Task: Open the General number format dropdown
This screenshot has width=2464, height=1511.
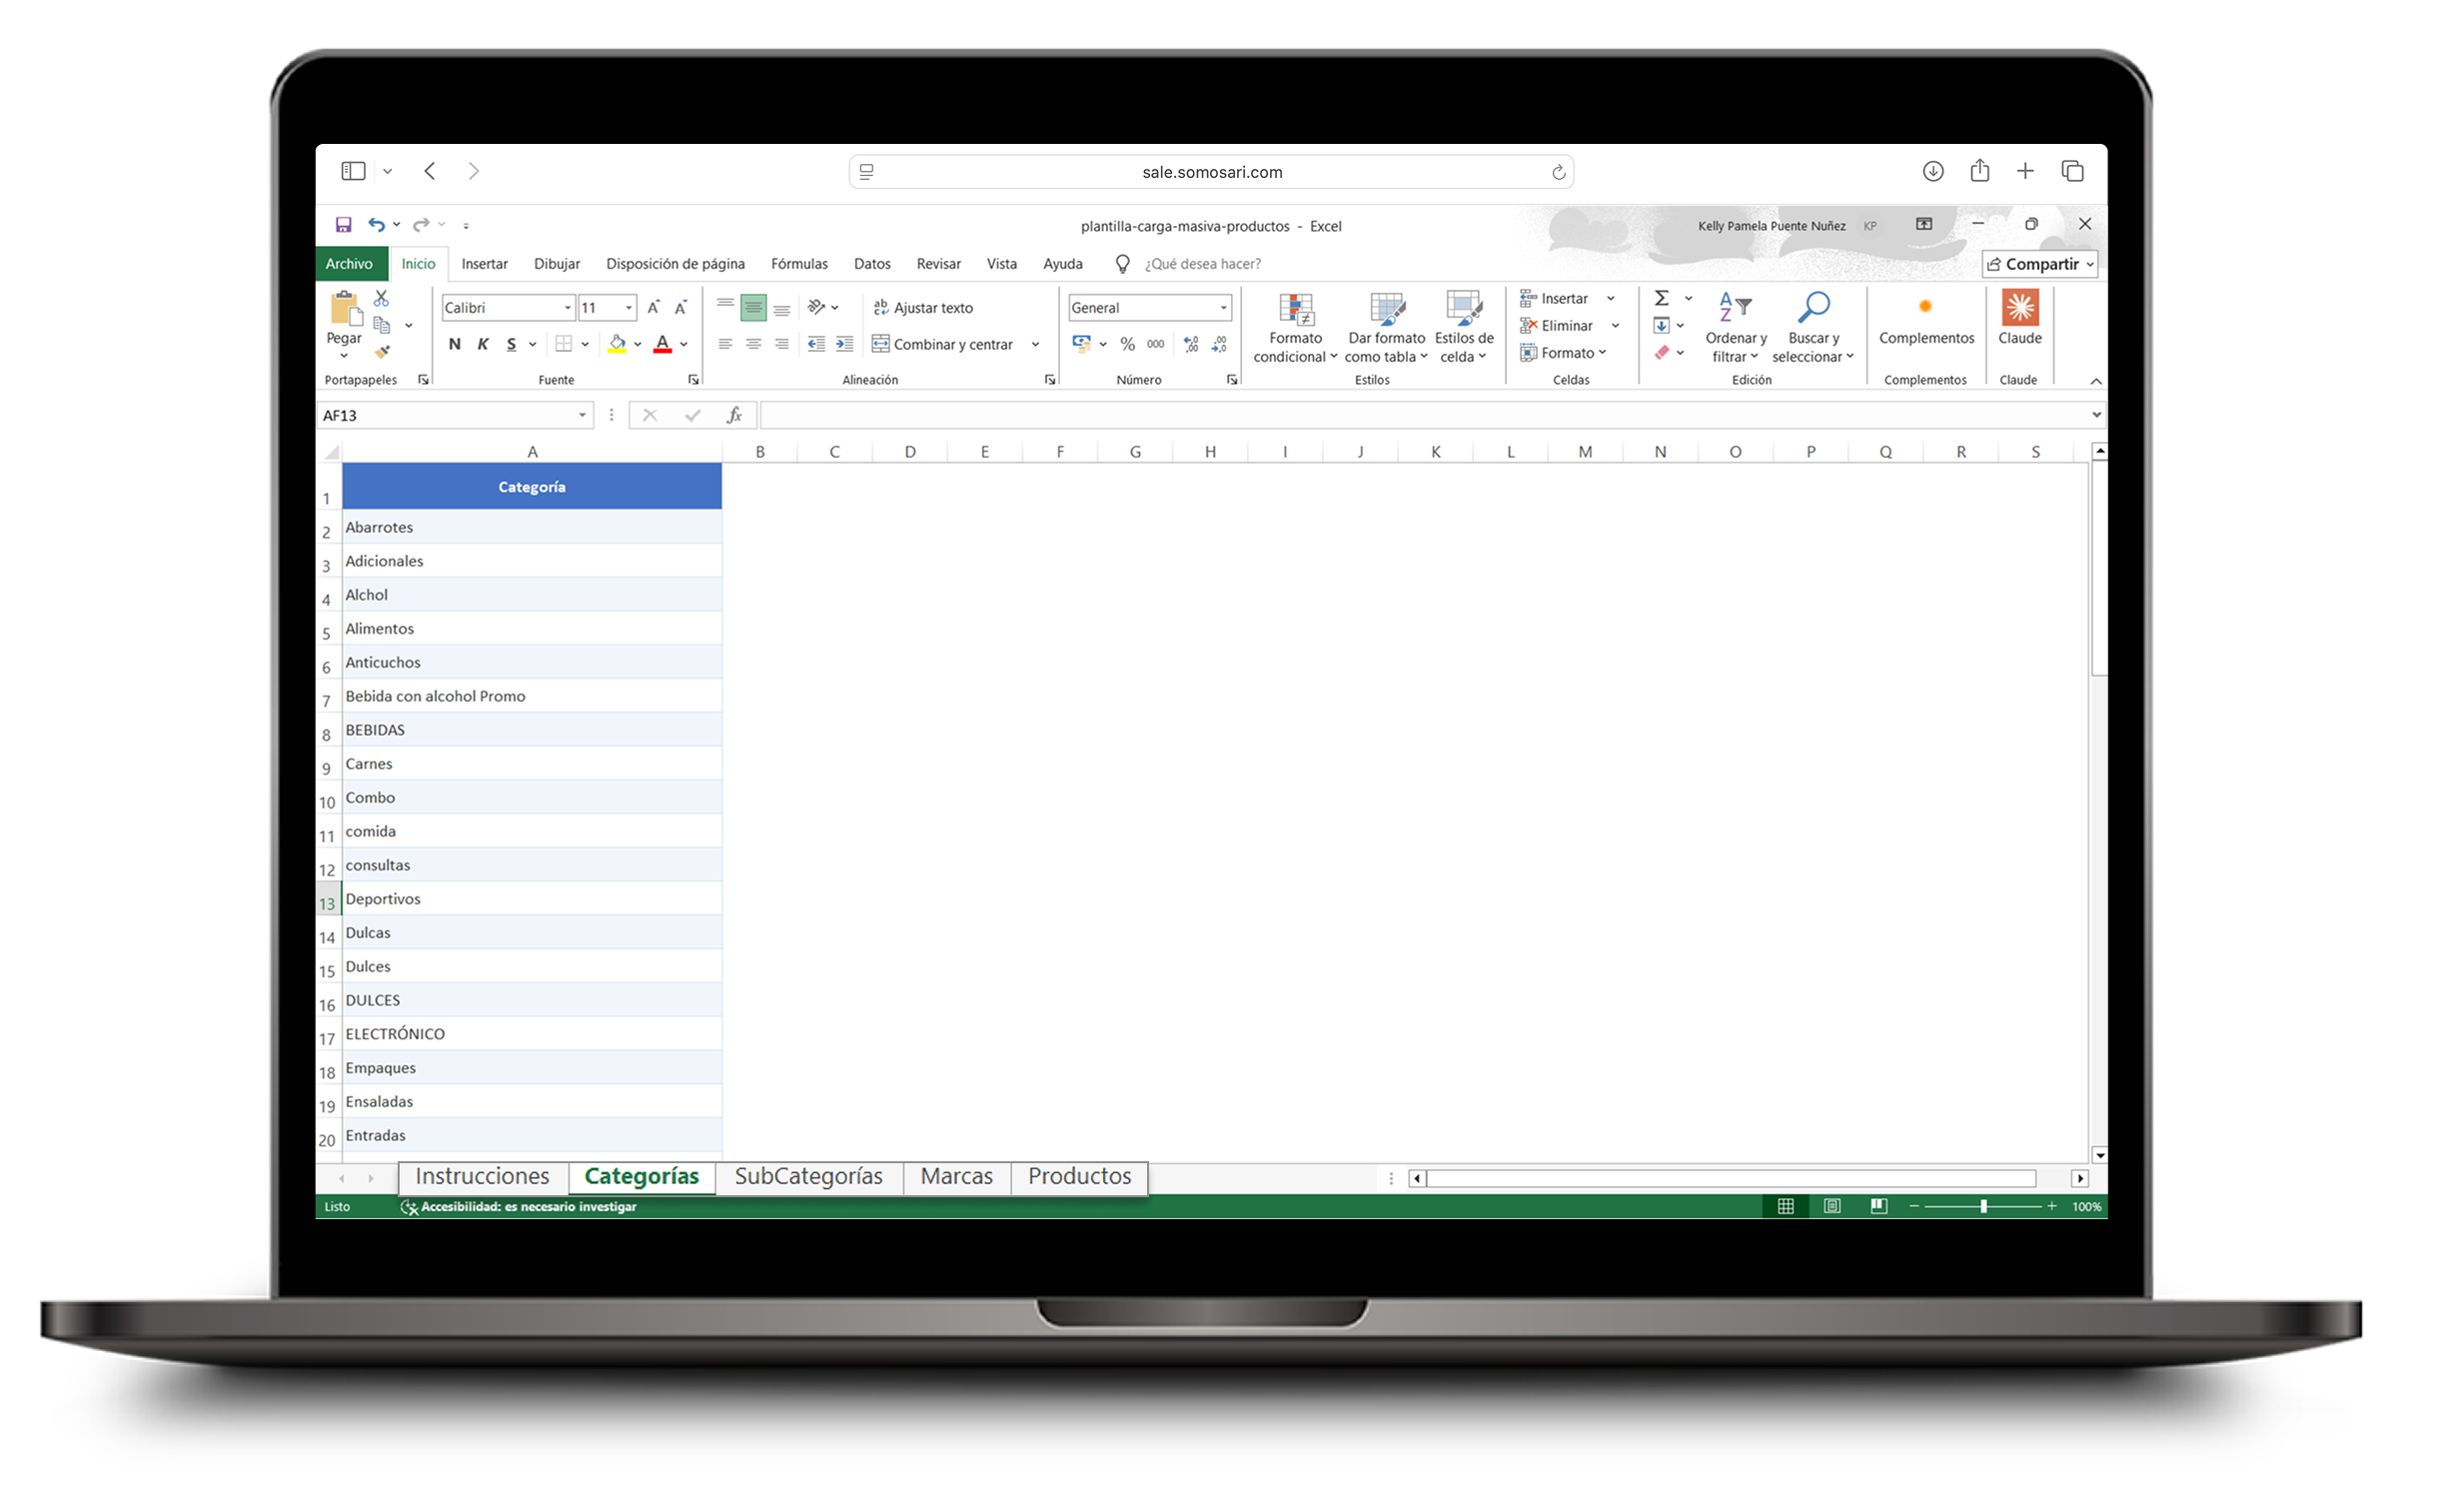Action: click(1224, 308)
